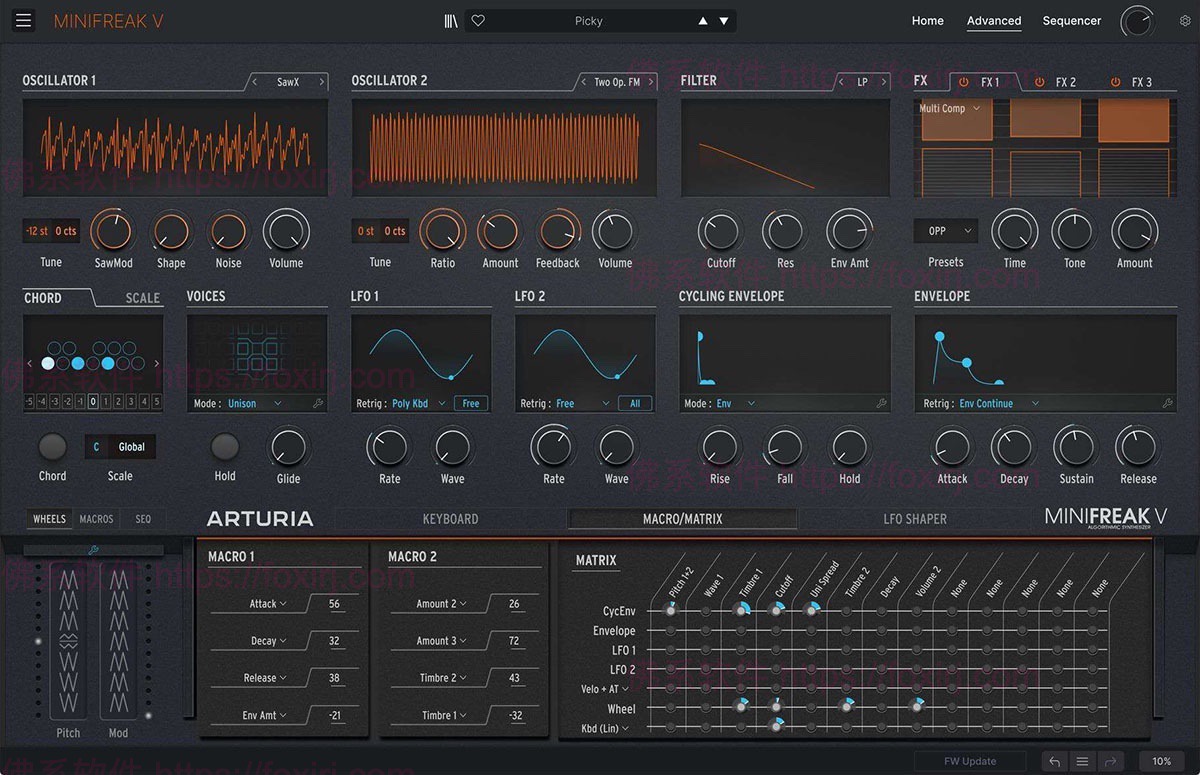Image resolution: width=1200 pixels, height=775 pixels.
Task: Favorite the Picky preset with the heart
Action: coord(478,20)
